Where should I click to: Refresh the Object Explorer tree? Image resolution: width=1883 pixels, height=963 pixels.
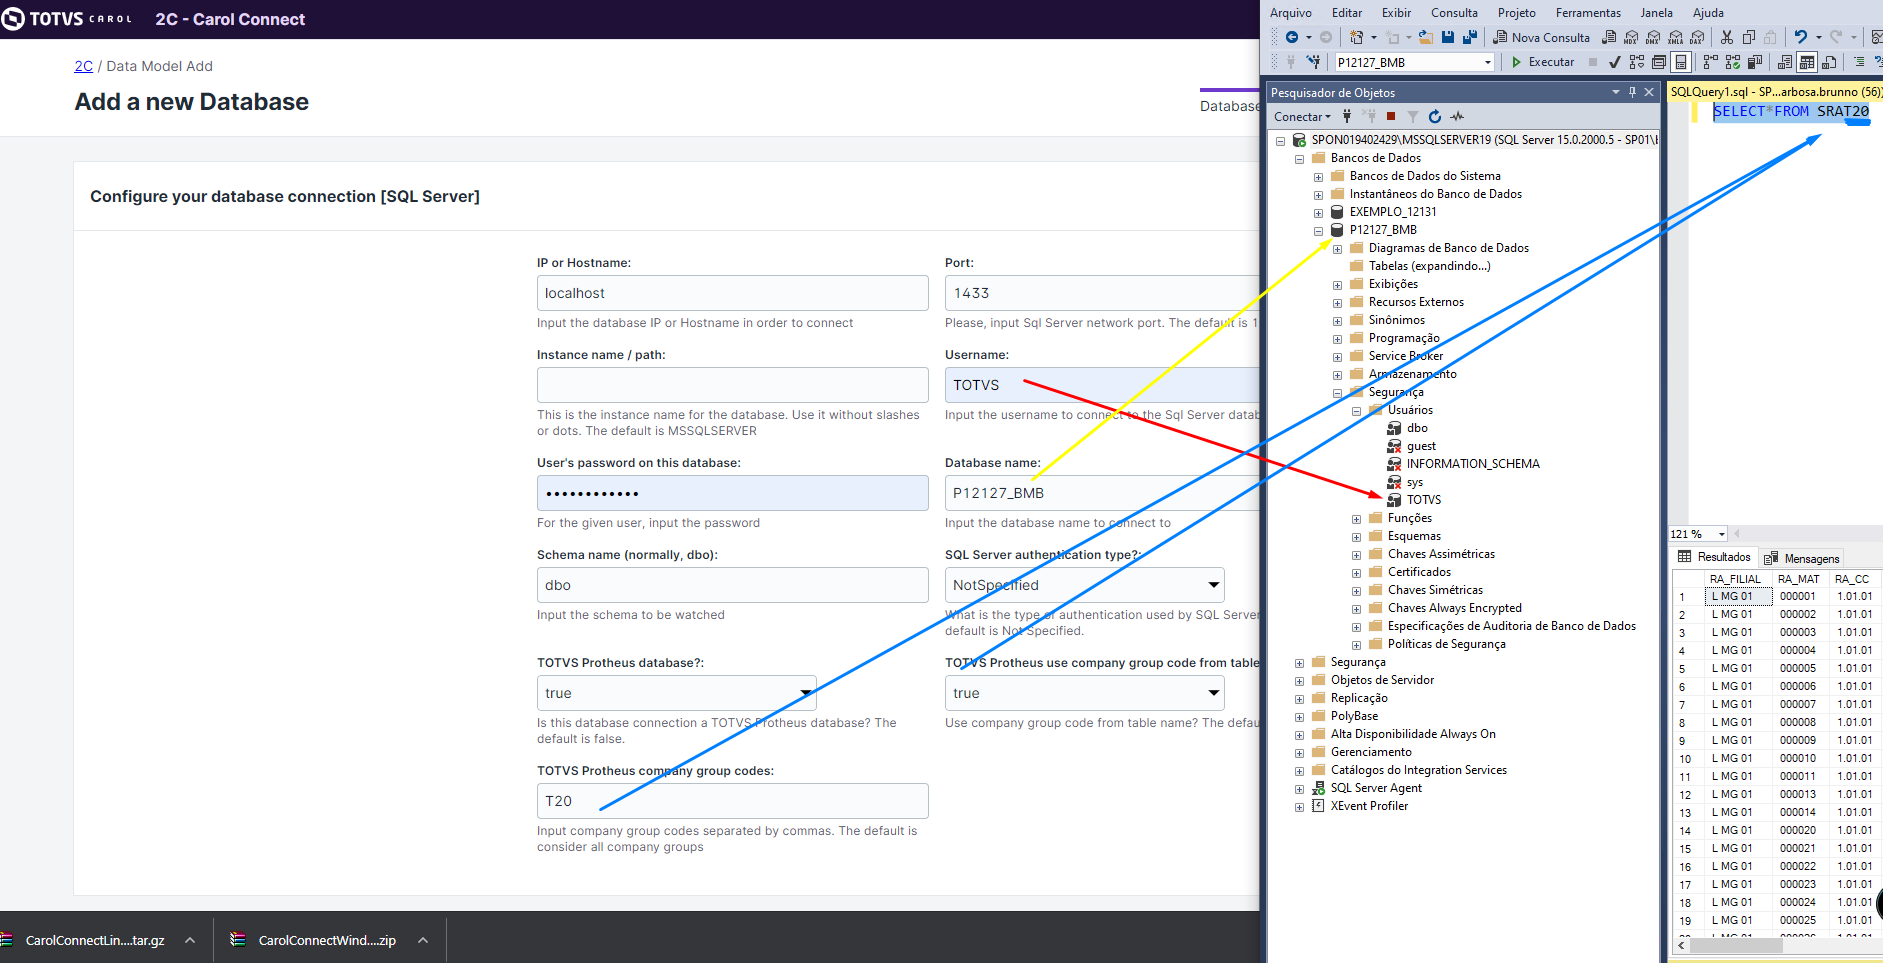(1435, 116)
